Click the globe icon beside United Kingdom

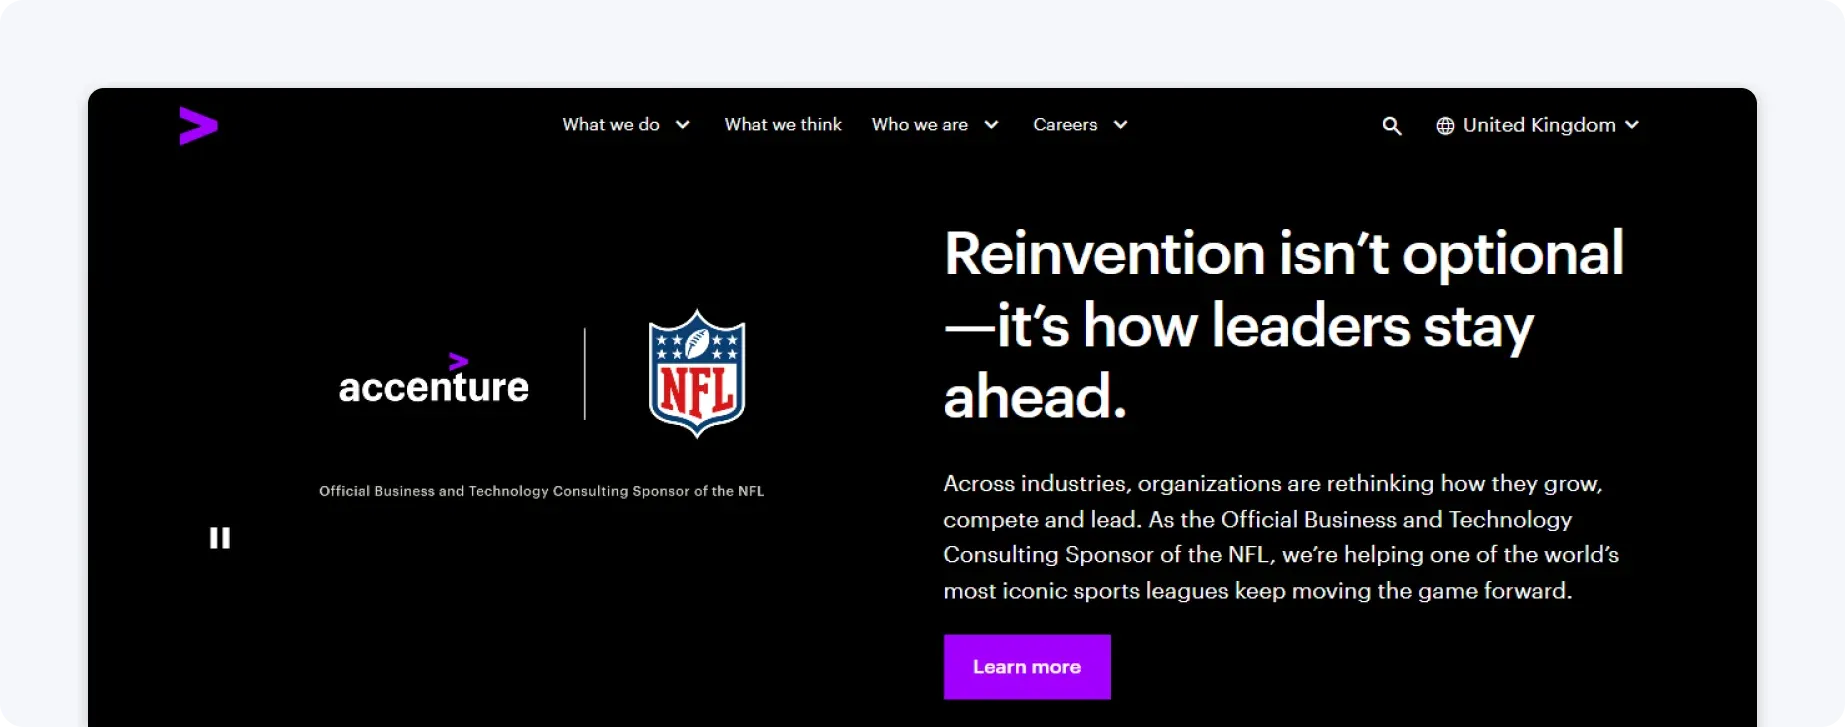tap(1445, 125)
